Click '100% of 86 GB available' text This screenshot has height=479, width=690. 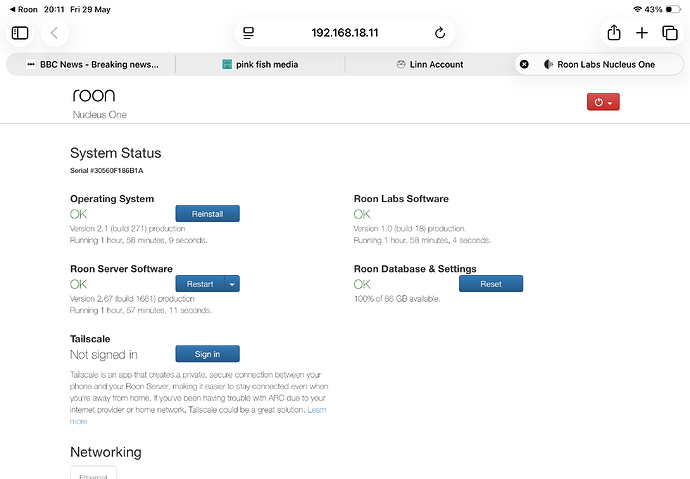[397, 299]
